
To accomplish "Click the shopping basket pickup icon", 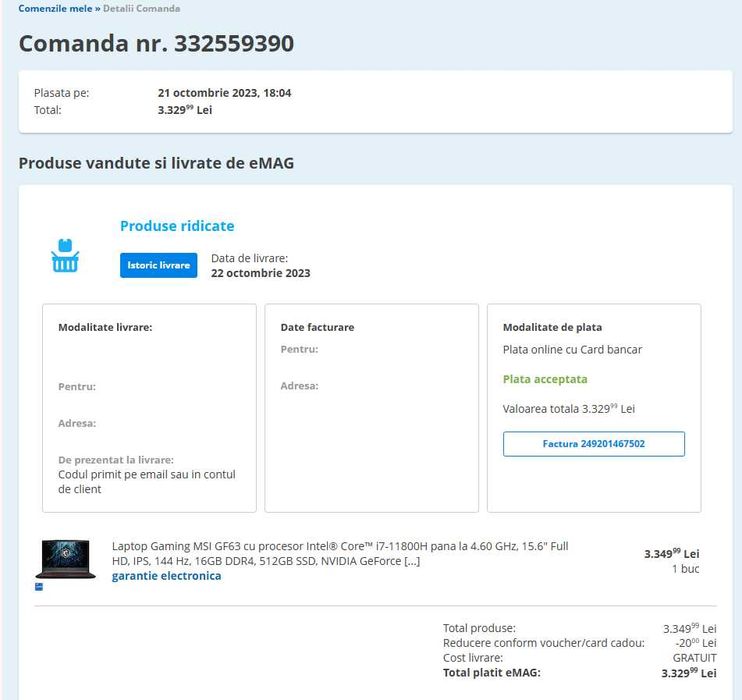I will [x=65, y=256].
